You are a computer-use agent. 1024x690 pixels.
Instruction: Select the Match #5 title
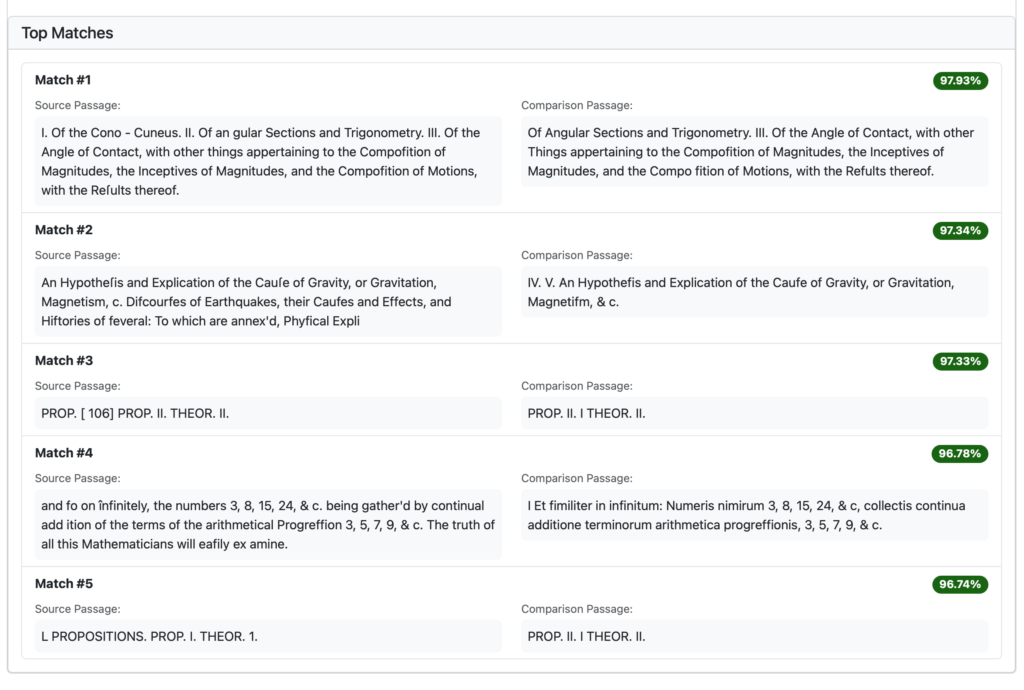pos(63,584)
